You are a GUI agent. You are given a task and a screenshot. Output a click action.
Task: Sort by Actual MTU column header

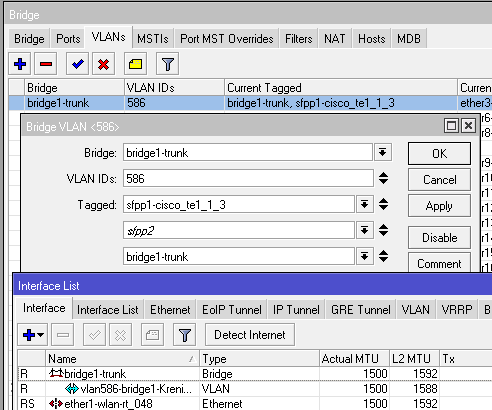pyautogui.click(x=354, y=359)
